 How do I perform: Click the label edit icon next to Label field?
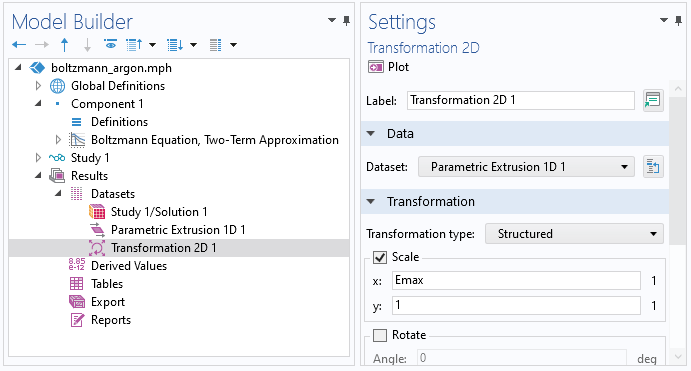[653, 100]
